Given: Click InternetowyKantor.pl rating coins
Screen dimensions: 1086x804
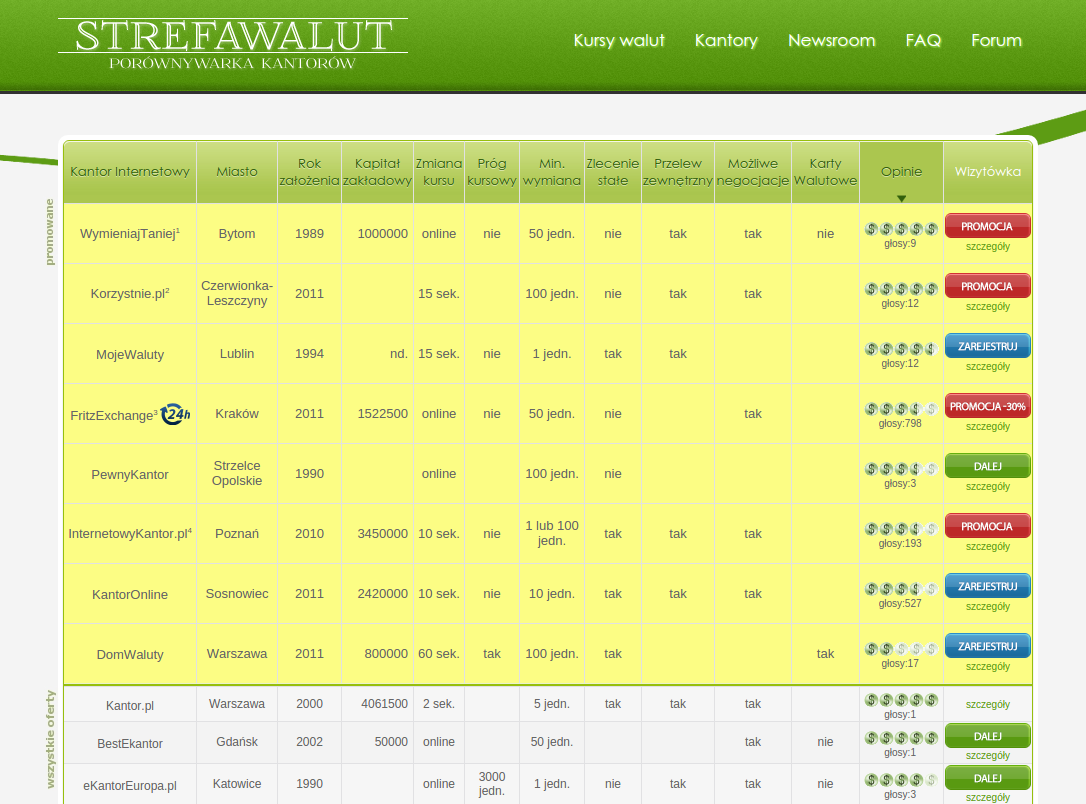Looking at the screenshot, I should coord(901,529).
